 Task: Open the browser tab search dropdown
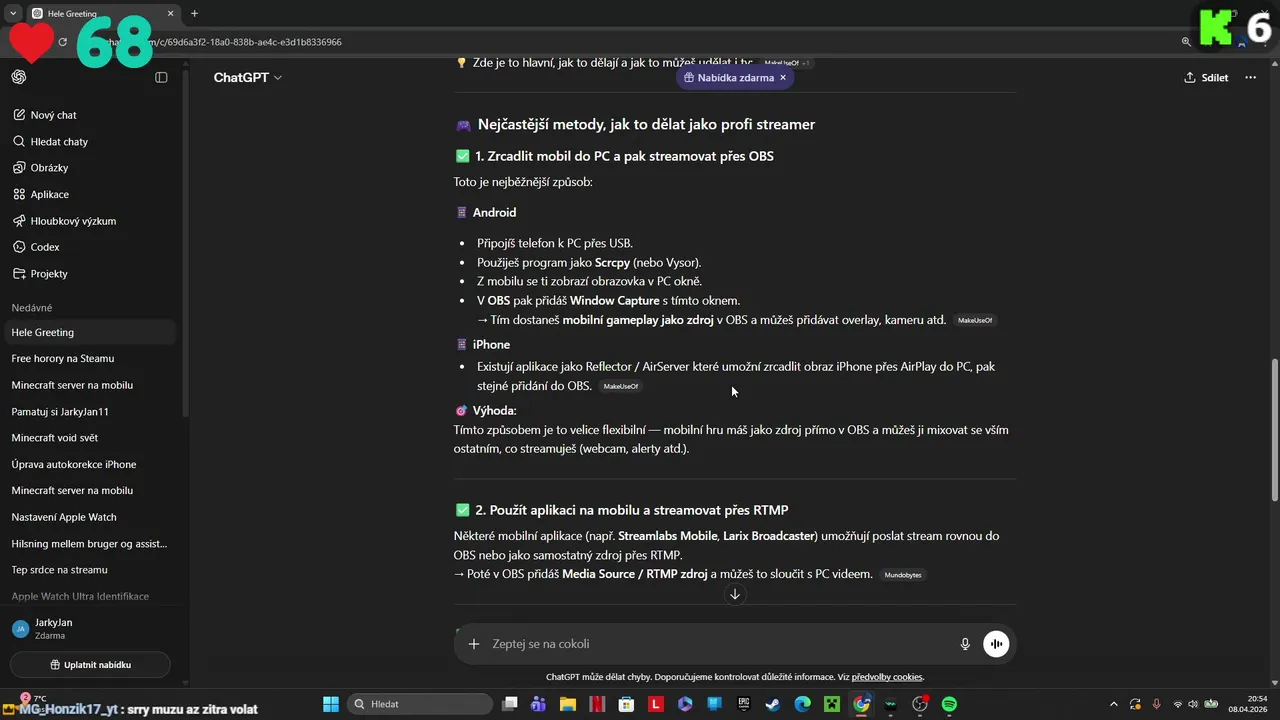click(12, 13)
